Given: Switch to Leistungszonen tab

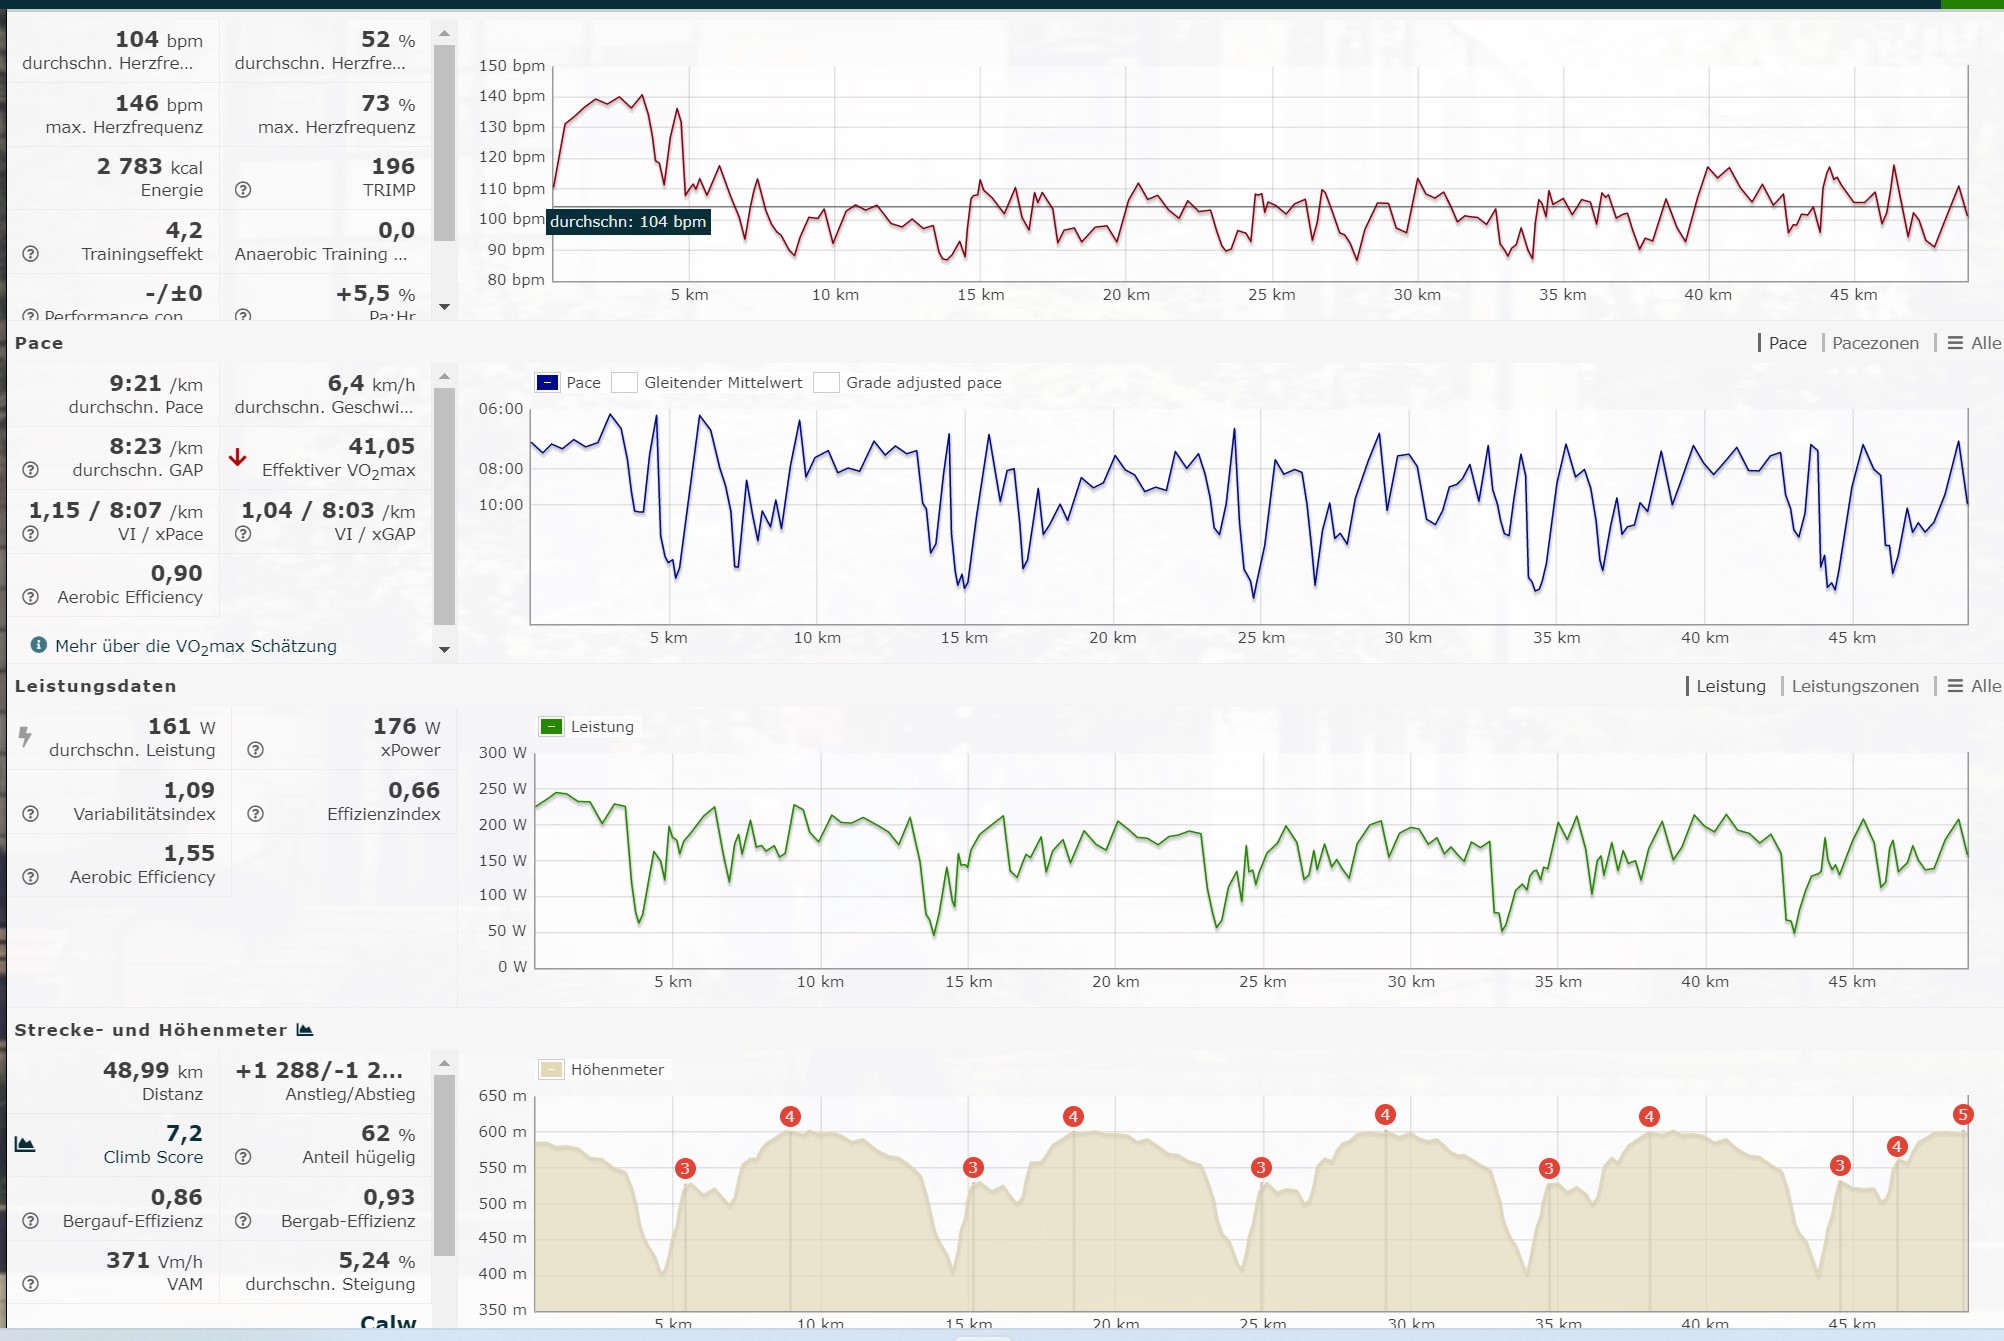Looking at the screenshot, I should coord(1855,686).
